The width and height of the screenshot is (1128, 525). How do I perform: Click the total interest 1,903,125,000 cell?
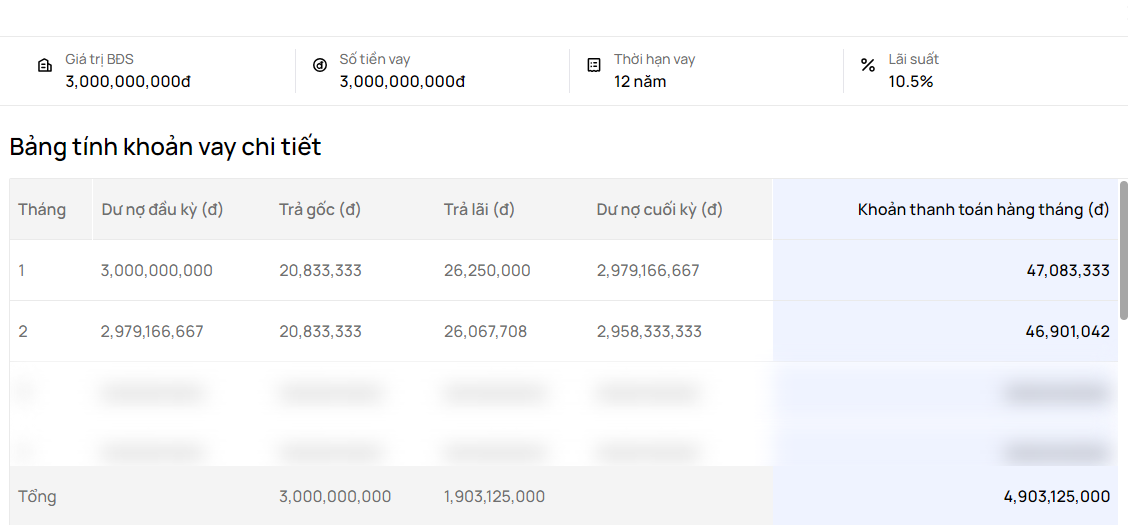494,497
